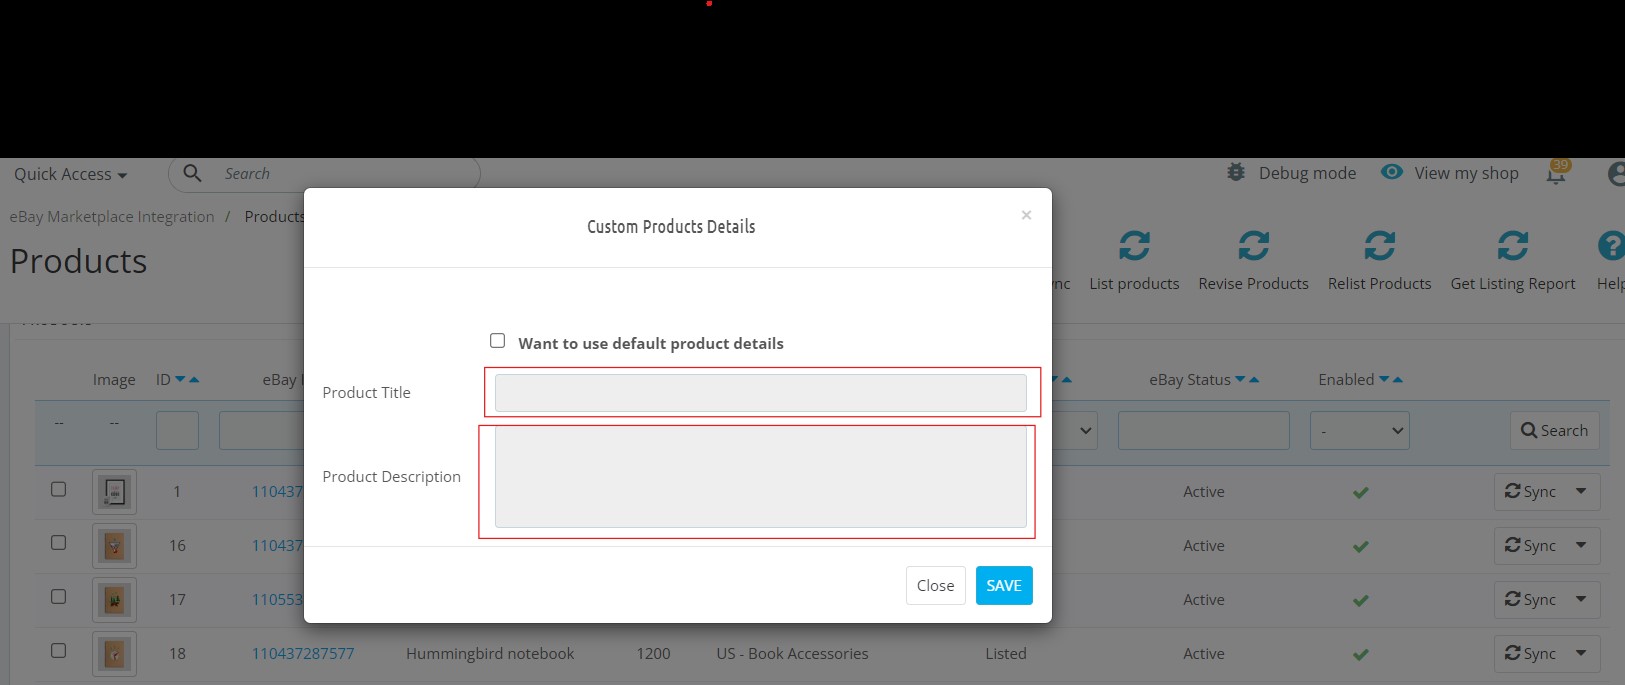
Task: Sort ID column descending arrow
Action: [180, 380]
